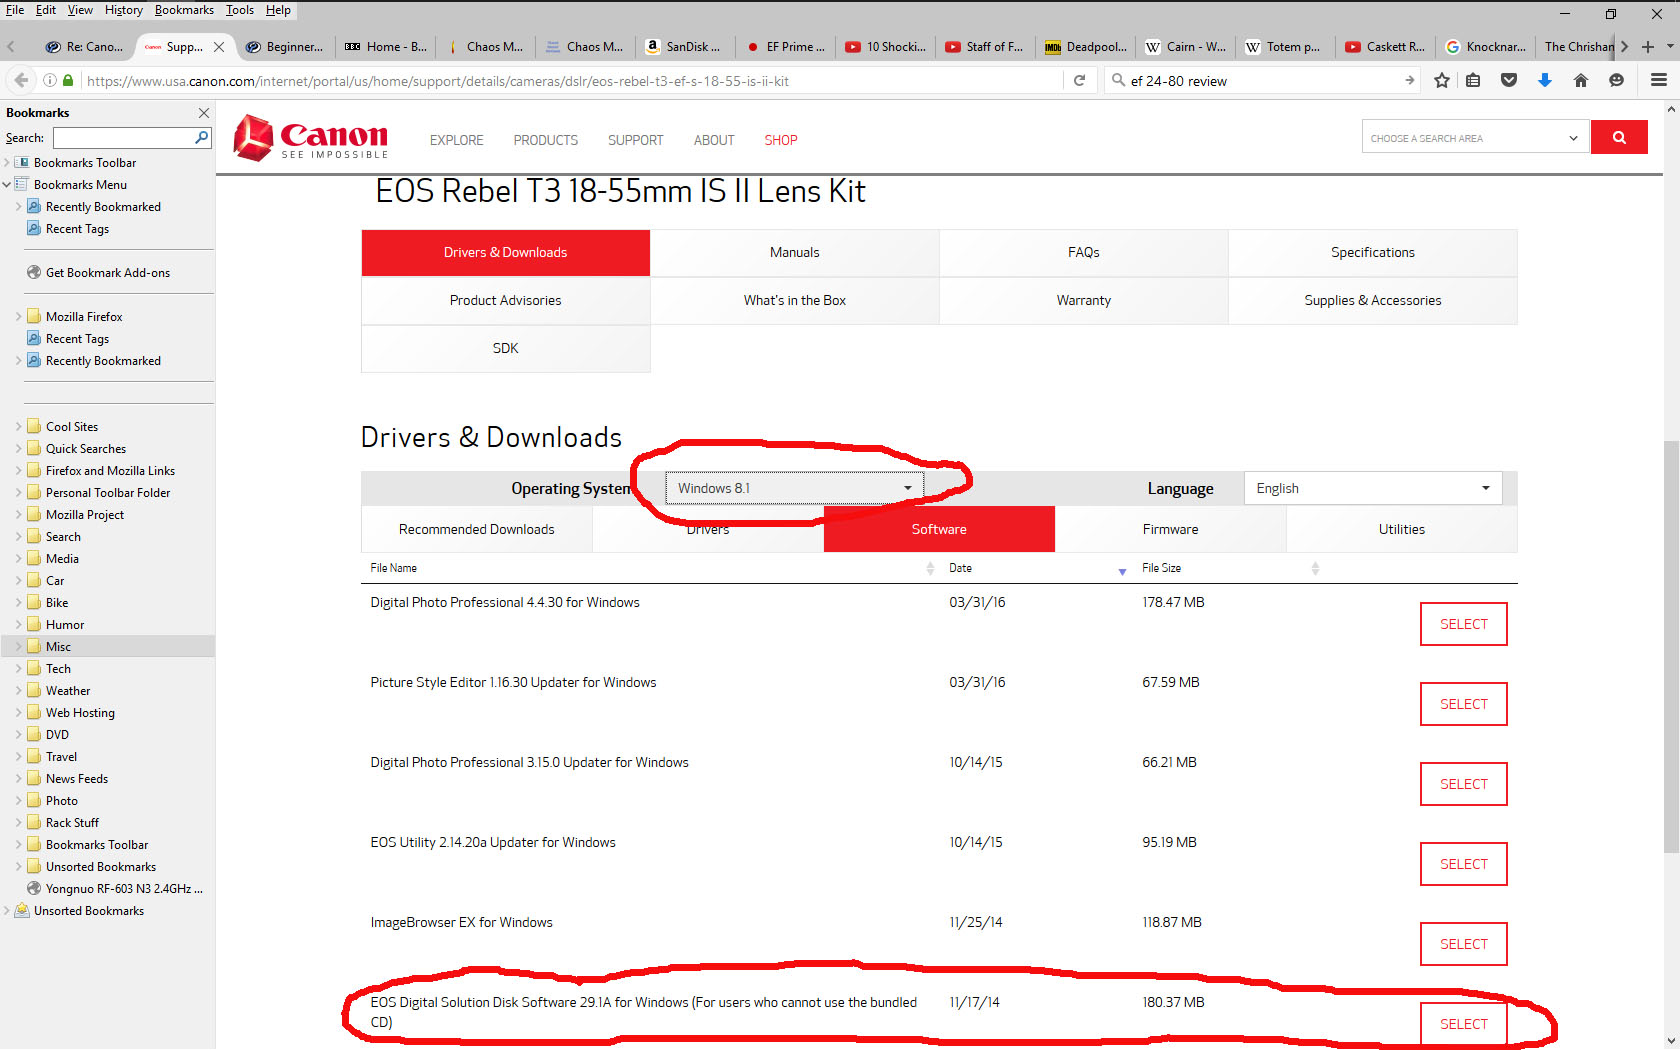
Task: Open the Help menu
Action: pos(278,10)
